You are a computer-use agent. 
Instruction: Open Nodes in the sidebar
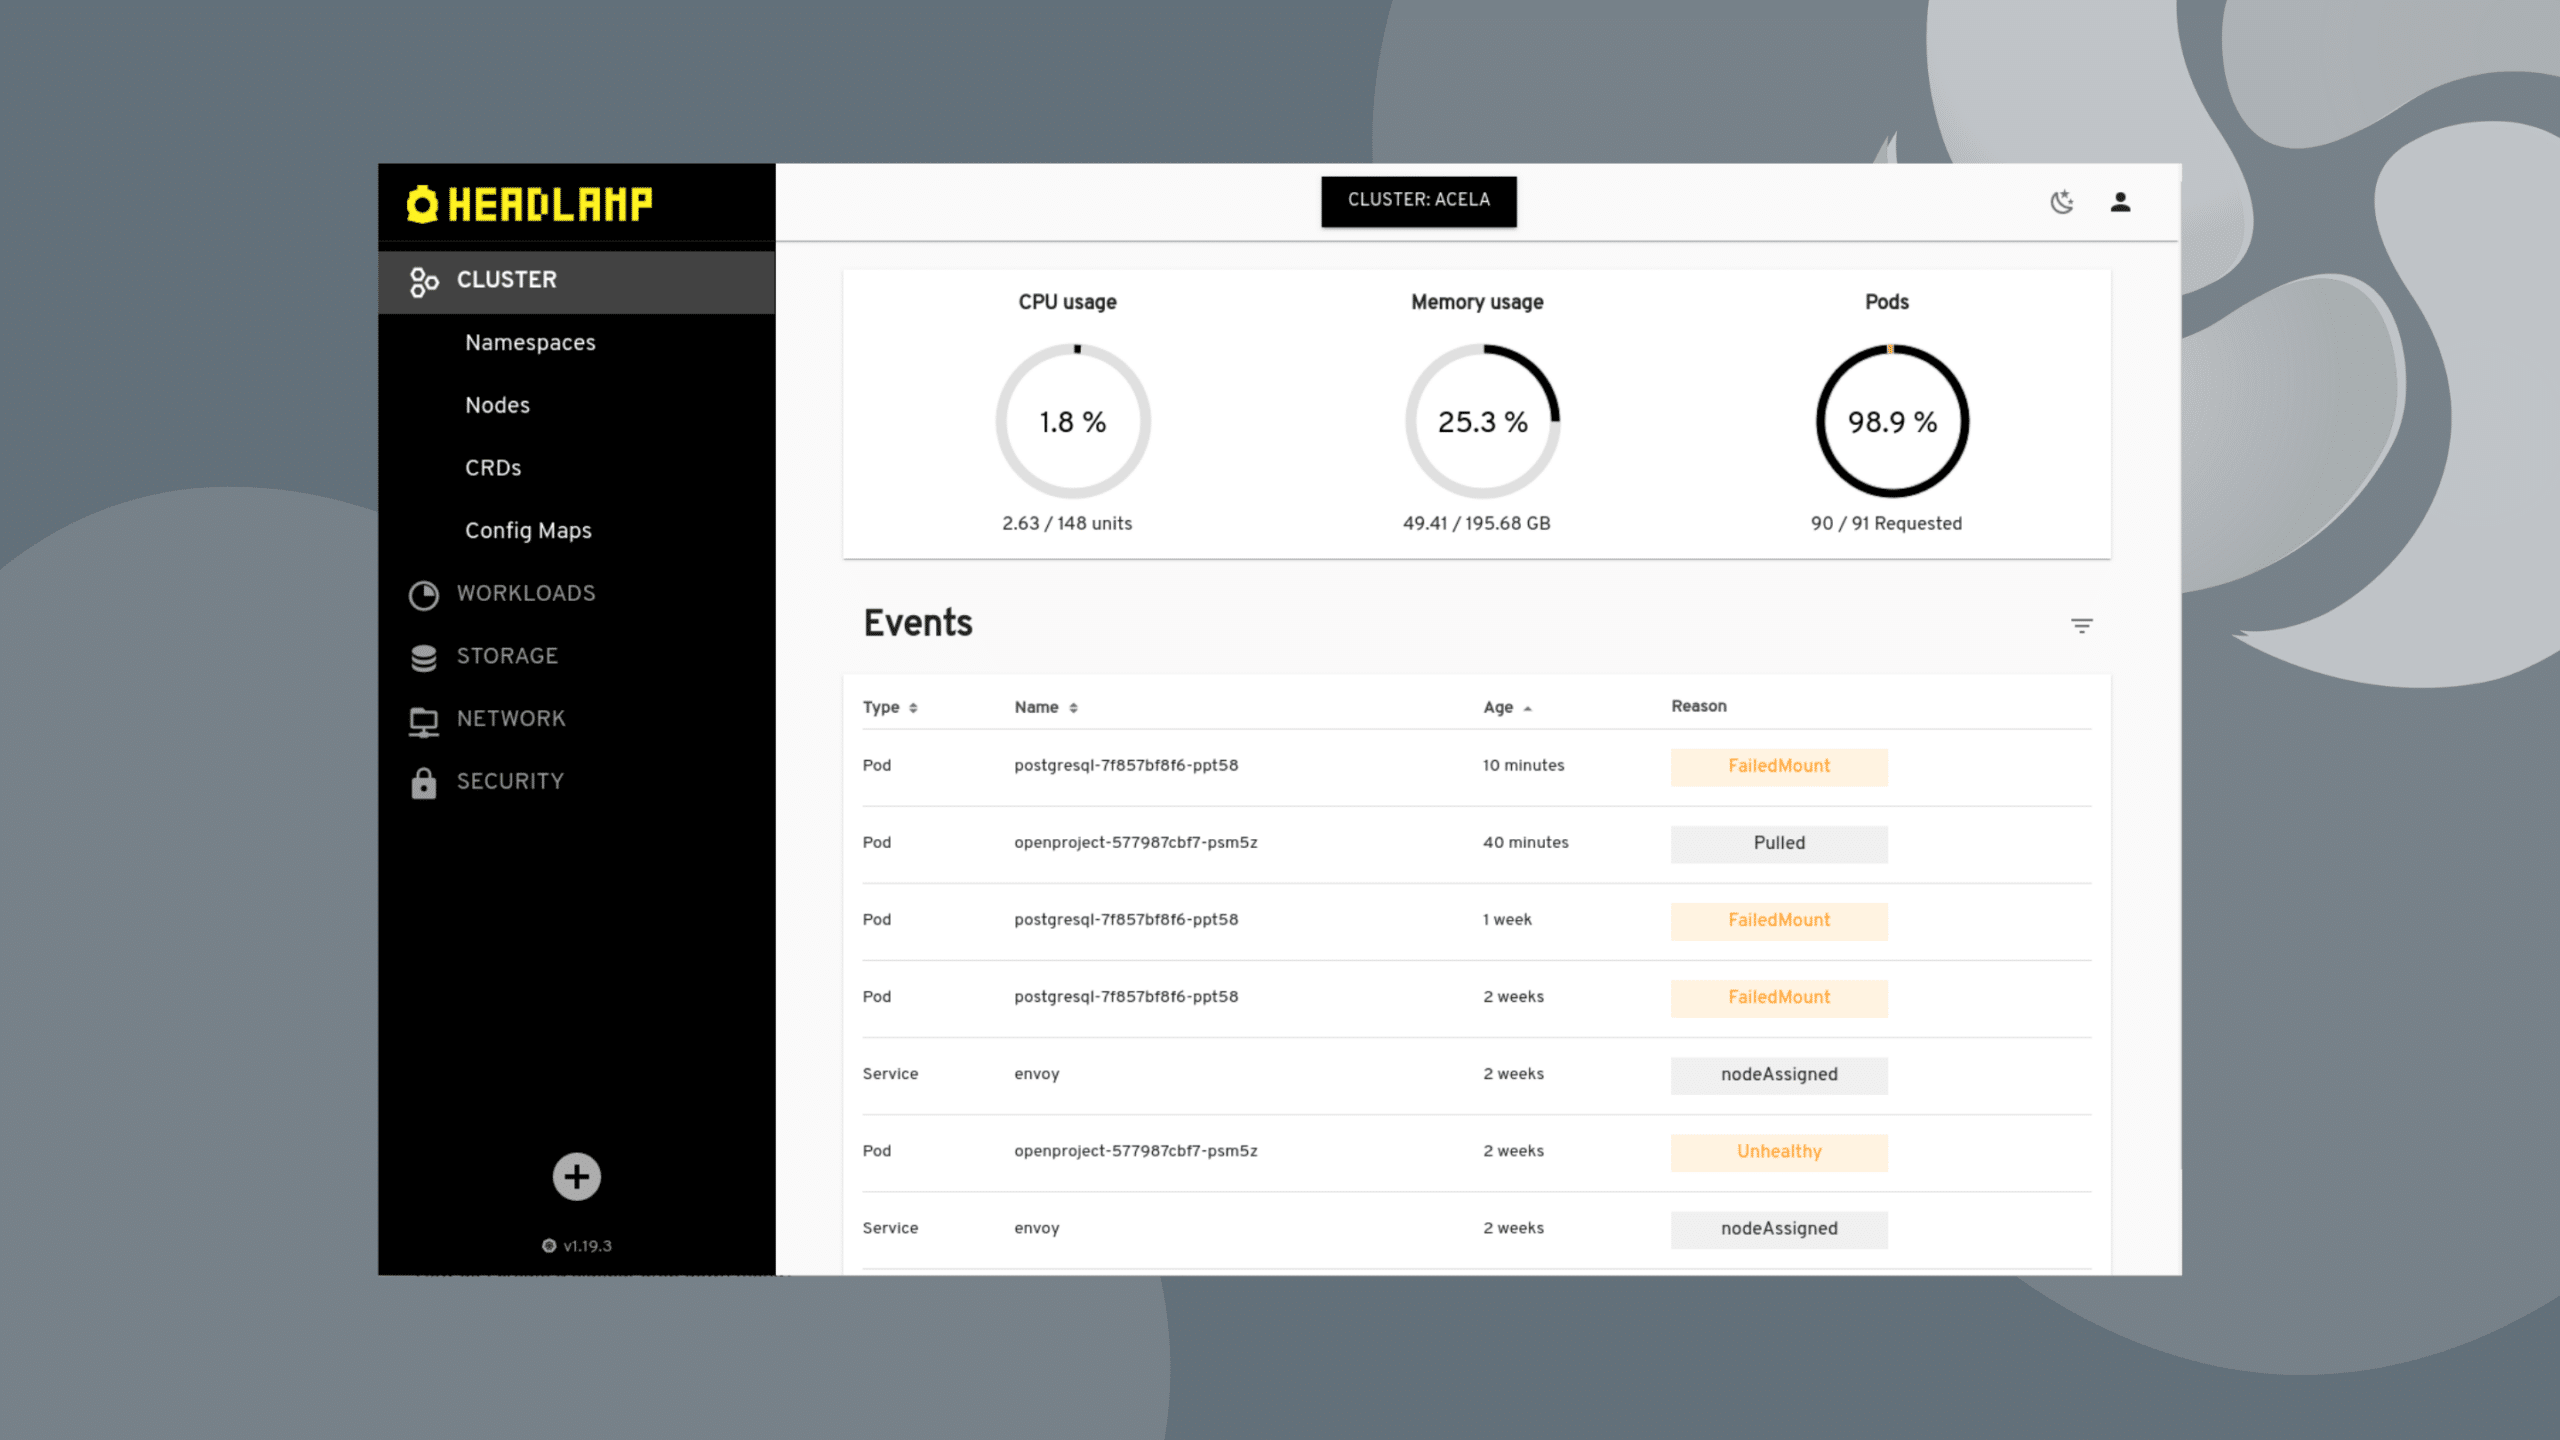[x=497, y=405]
